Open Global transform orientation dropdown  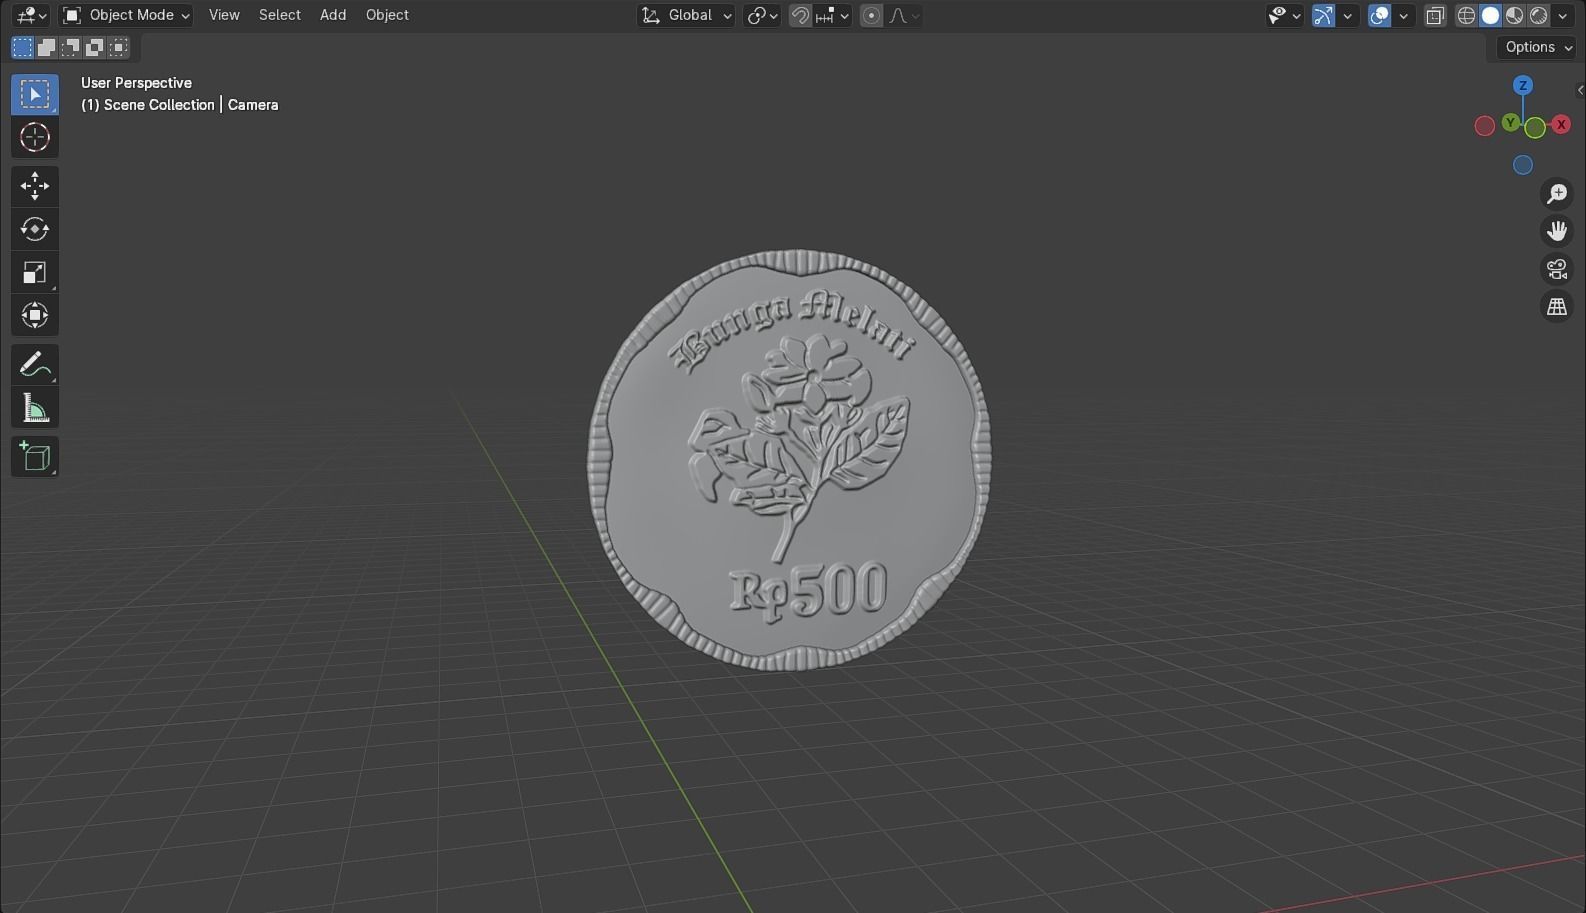click(x=686, y=15)
